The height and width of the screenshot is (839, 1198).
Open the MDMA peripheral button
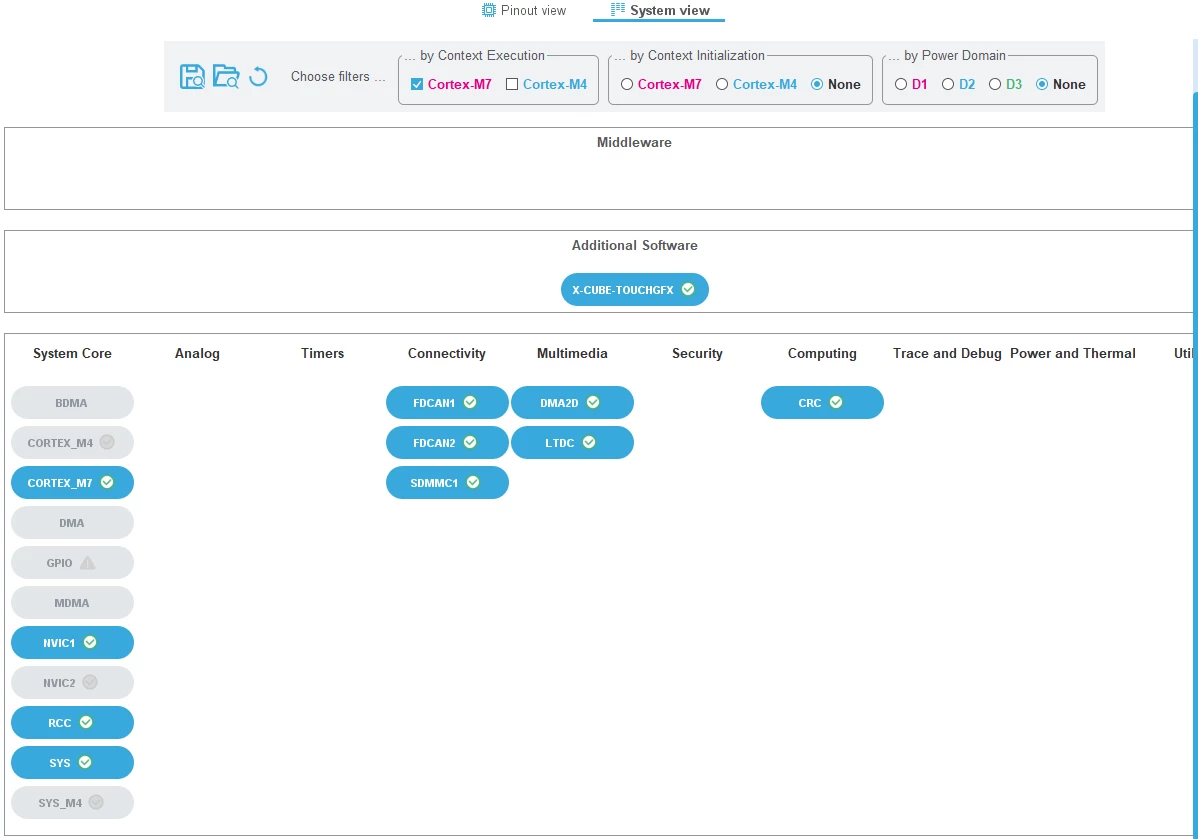click(72, 603)
